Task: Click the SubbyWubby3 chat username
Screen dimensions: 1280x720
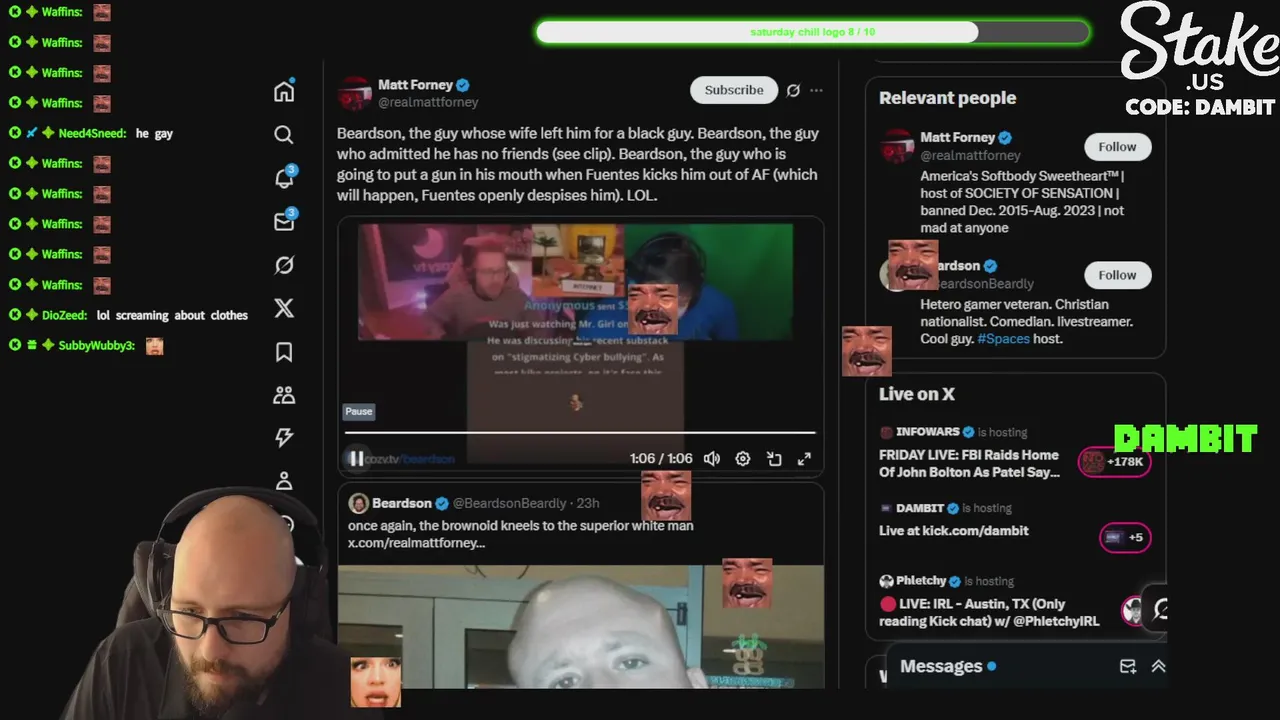Action: coord(96,346)
